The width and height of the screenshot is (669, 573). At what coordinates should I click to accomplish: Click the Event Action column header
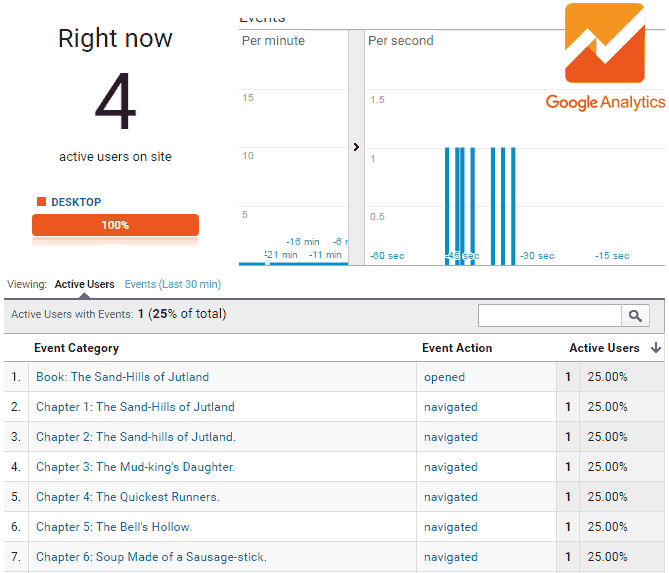click(457, 348)
